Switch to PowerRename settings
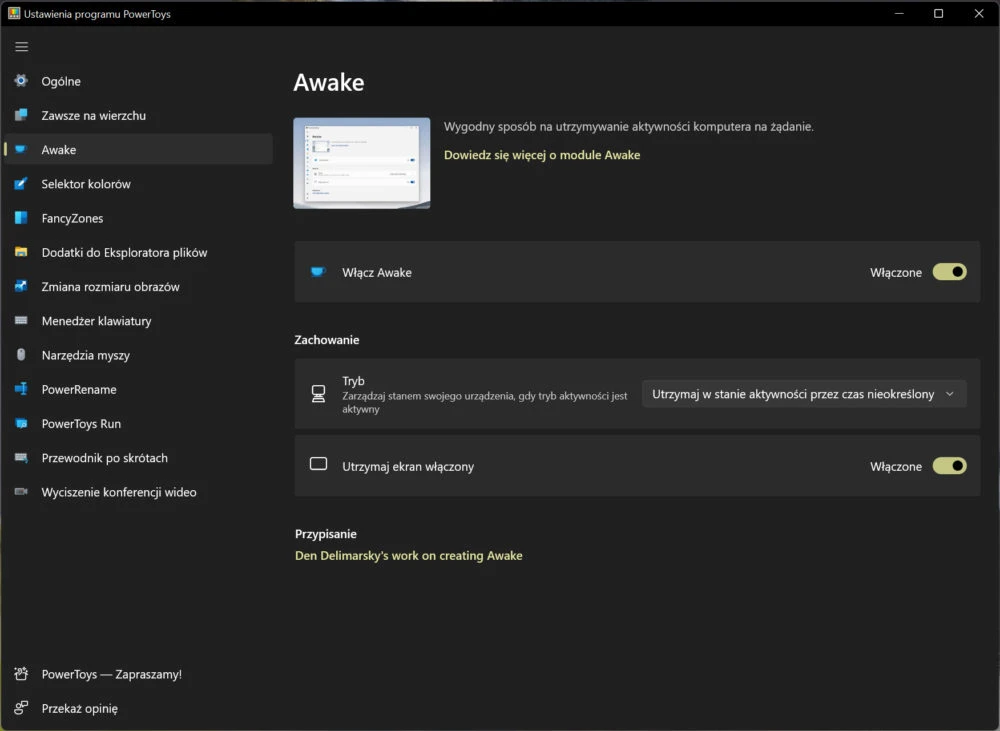Viewport: 1000px width, 731px height. coord(138,389)
